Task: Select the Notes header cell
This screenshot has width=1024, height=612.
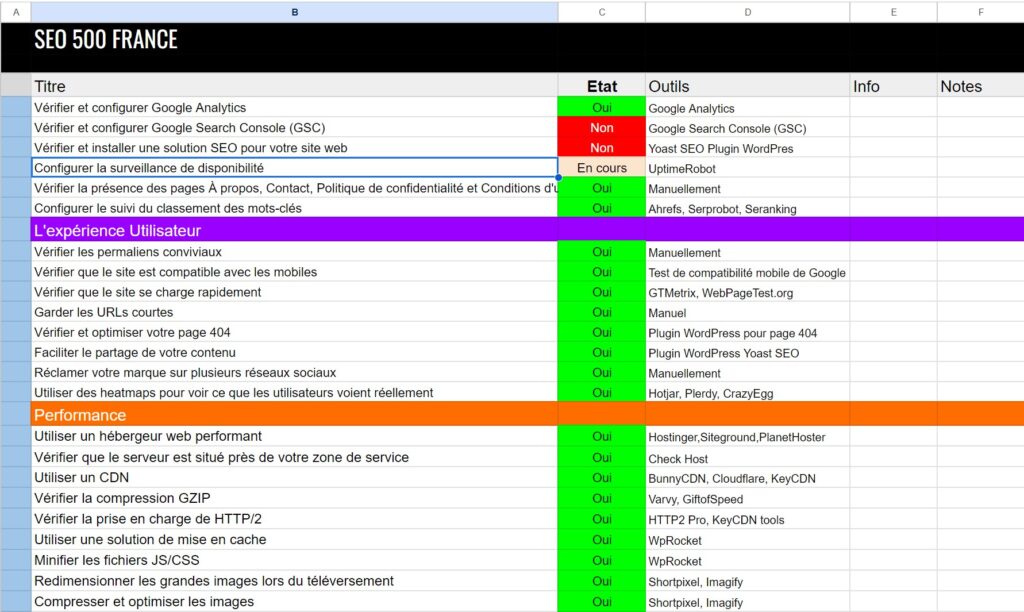Action: click(980, 86)
